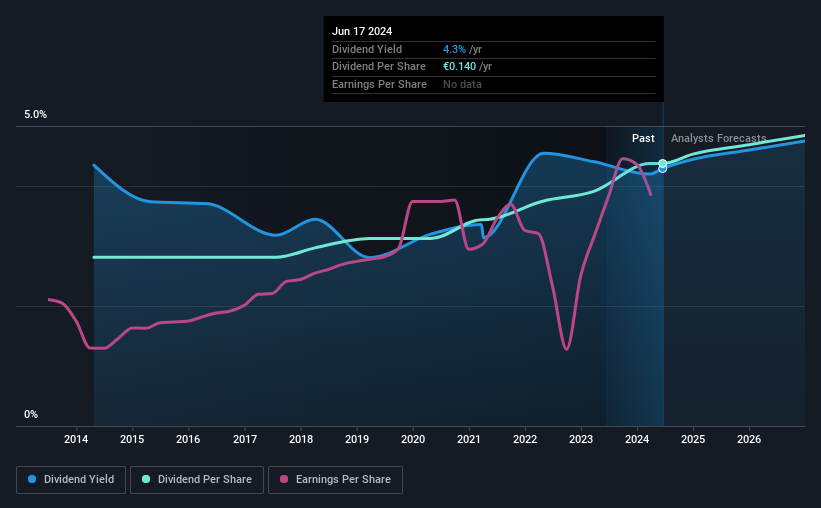
Task: Click the 0% y-axis label
Action: (x=31, y=414)
